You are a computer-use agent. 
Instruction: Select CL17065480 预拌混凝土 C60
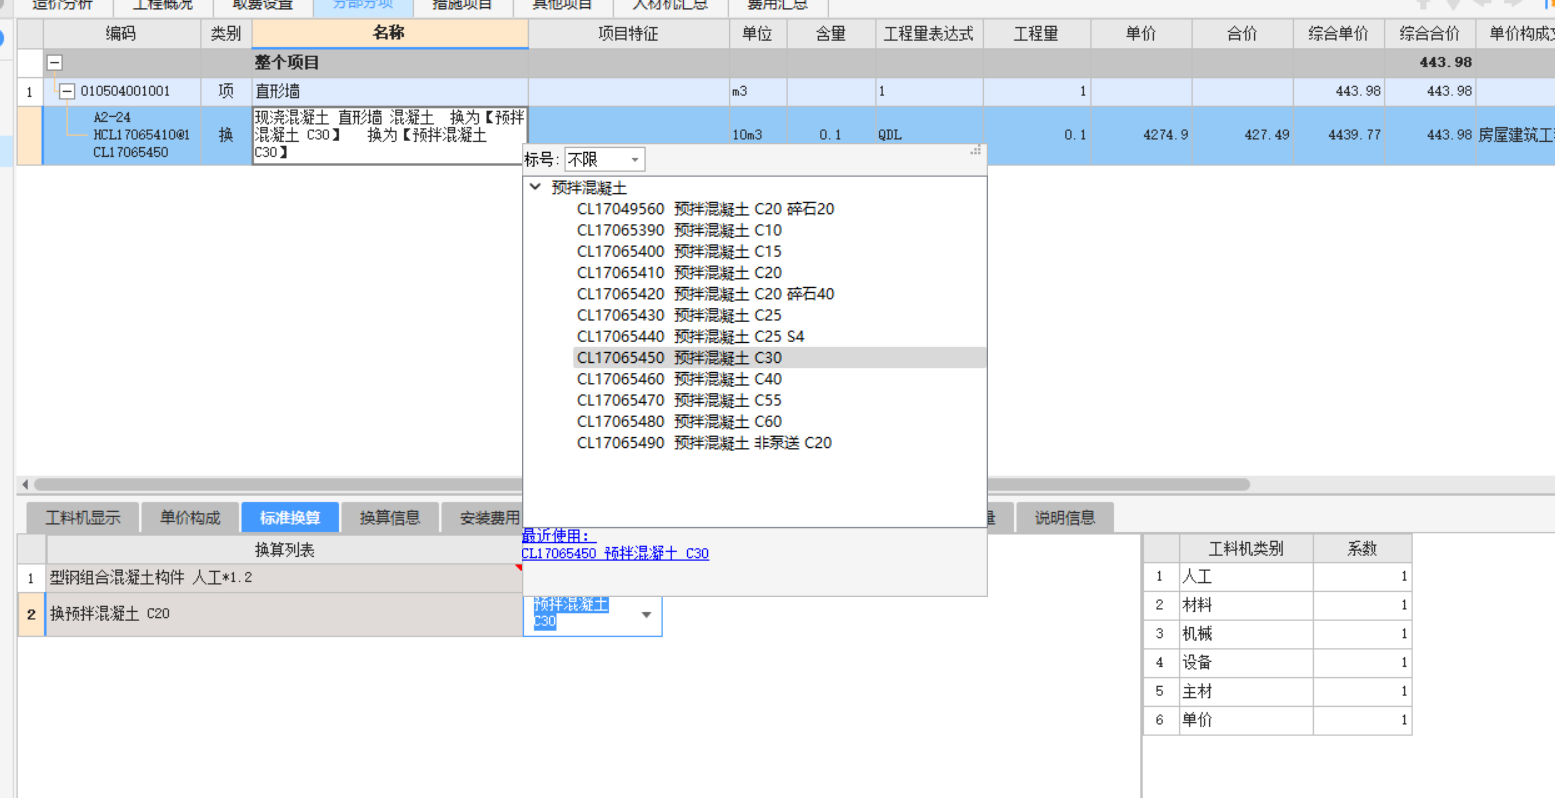[x=679, y=421]
